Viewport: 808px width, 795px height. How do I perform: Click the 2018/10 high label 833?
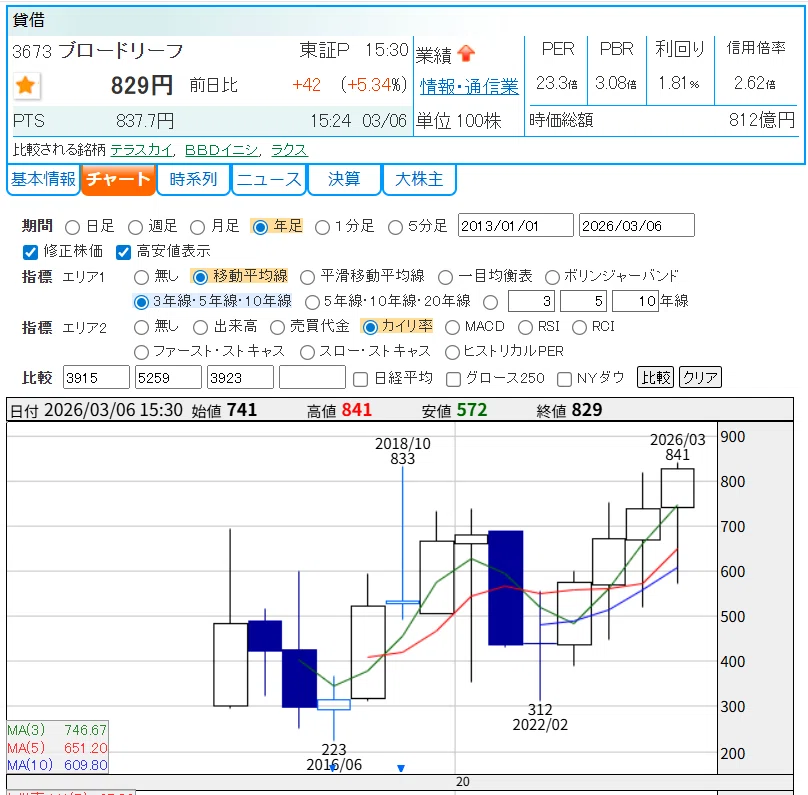click(402, 459)
